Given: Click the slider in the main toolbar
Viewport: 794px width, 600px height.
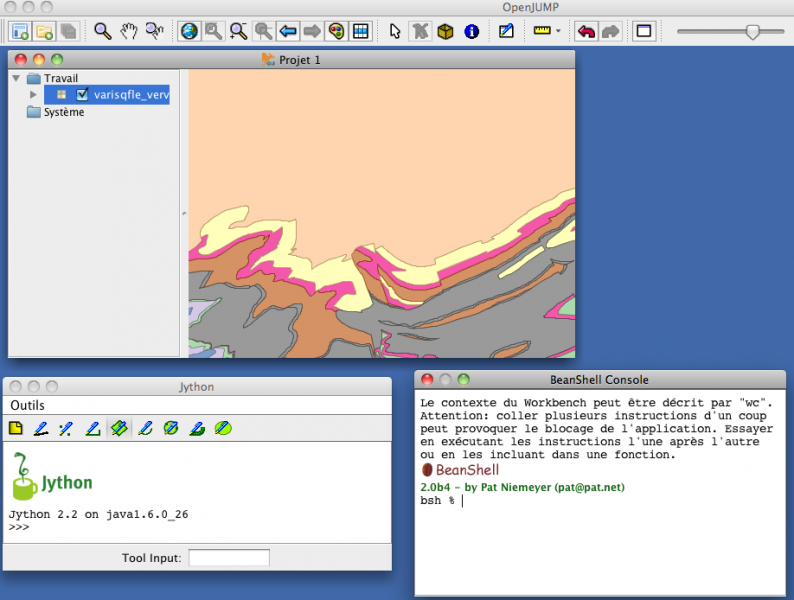Looking at the screenshot, I should [752, 32].
